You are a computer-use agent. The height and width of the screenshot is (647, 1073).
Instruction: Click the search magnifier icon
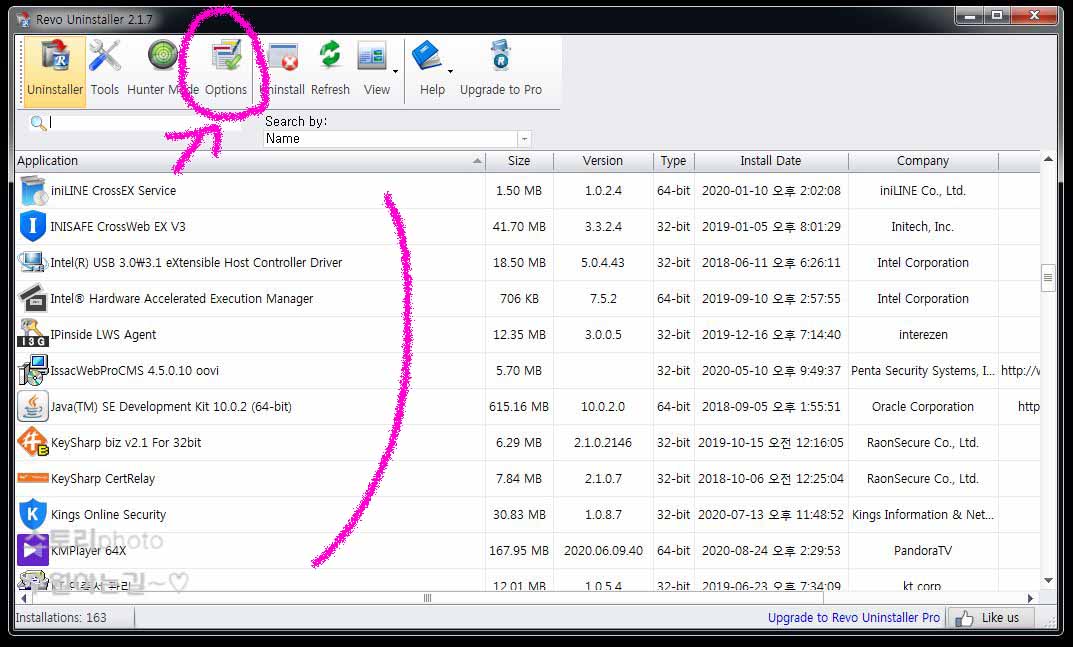pyautogui.click(x=38, y=123)
